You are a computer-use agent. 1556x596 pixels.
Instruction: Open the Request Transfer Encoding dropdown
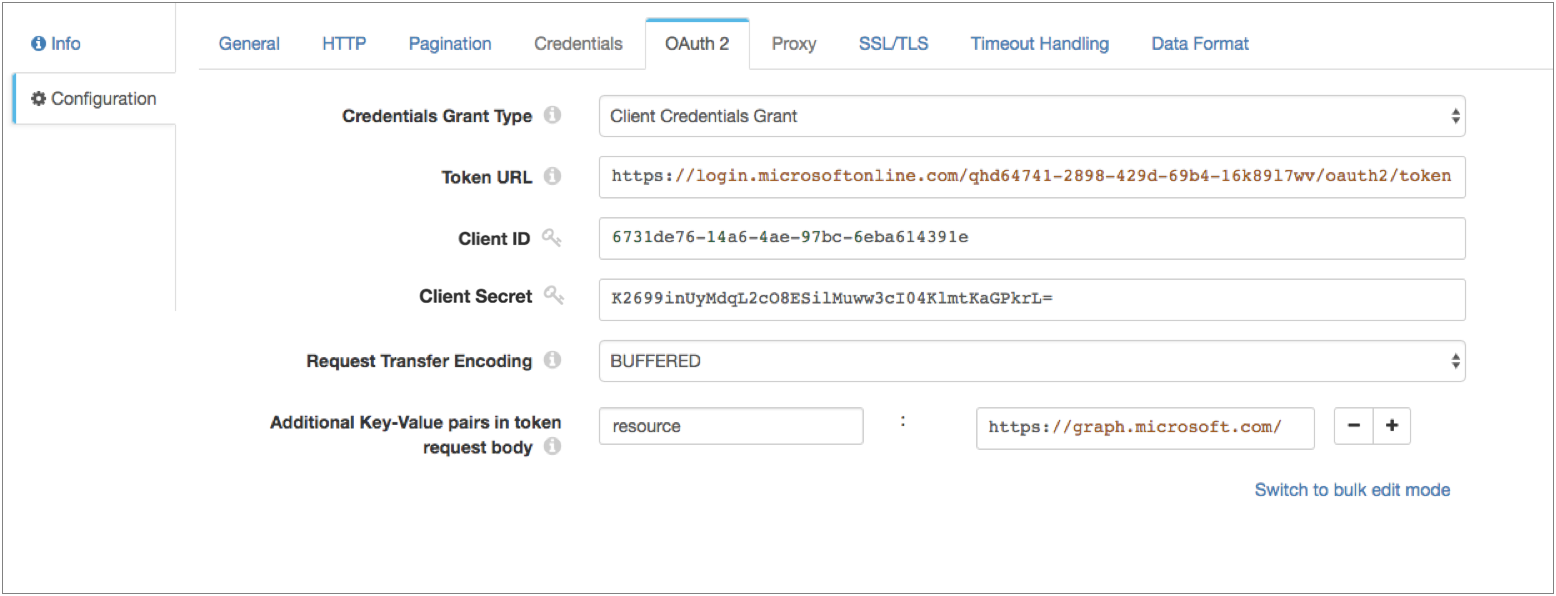click(1033, 361)
